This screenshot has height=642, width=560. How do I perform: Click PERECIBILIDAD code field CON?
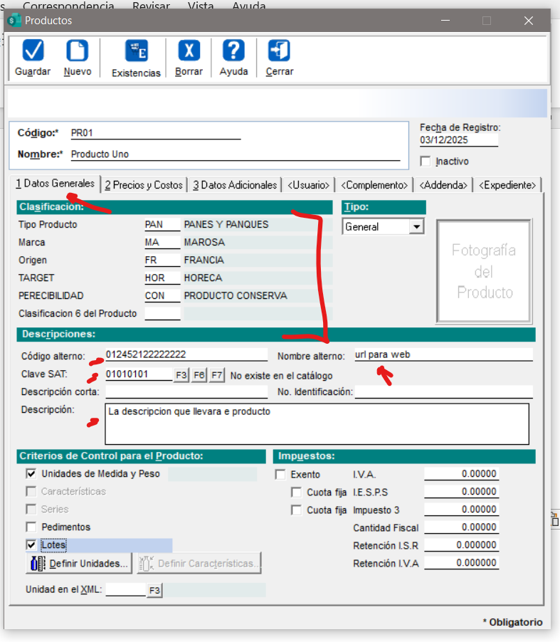tap(162, 296)
